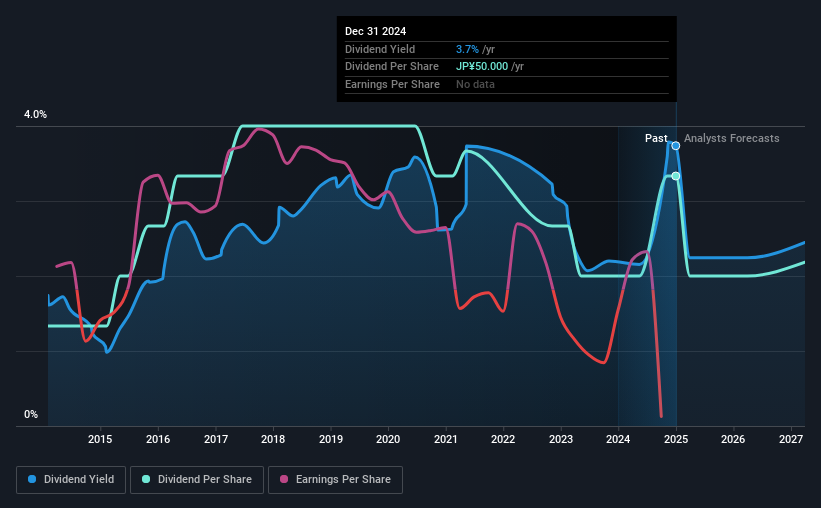Viewport: 821px width, 508px height.
Task: Click the 4.0% y-axis label
Action: tap(35, 114)
